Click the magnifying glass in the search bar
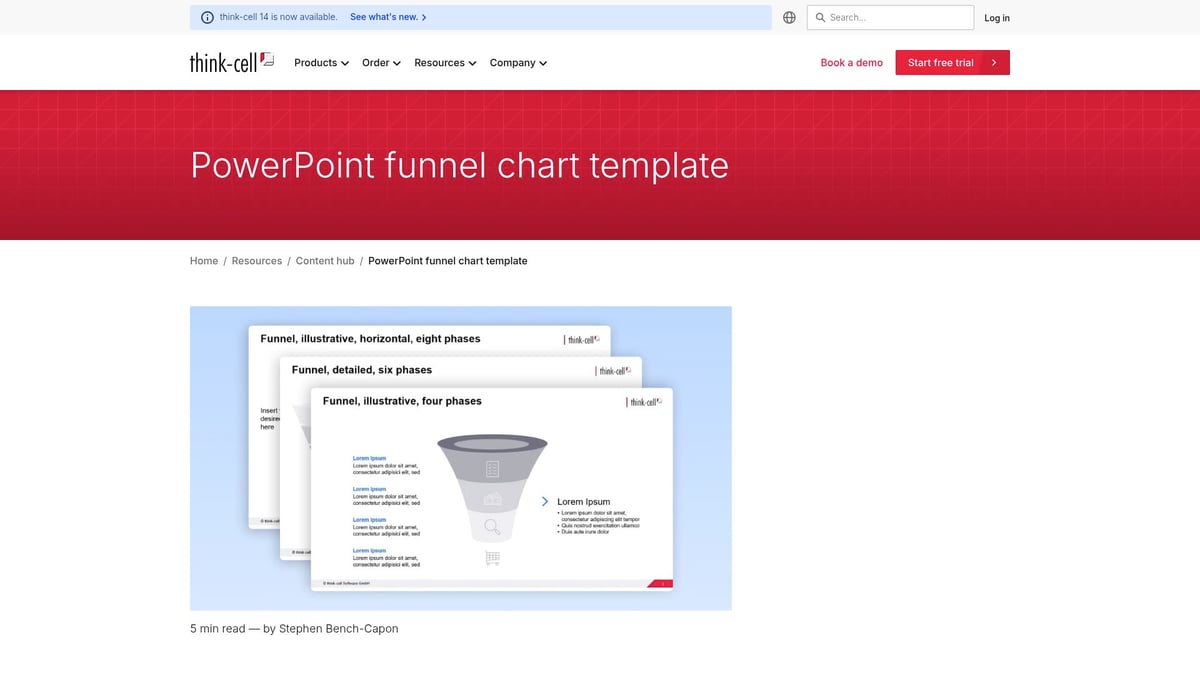Image resolution: width=1200 pixels, height=675 pixels. [x=822, y=17]
